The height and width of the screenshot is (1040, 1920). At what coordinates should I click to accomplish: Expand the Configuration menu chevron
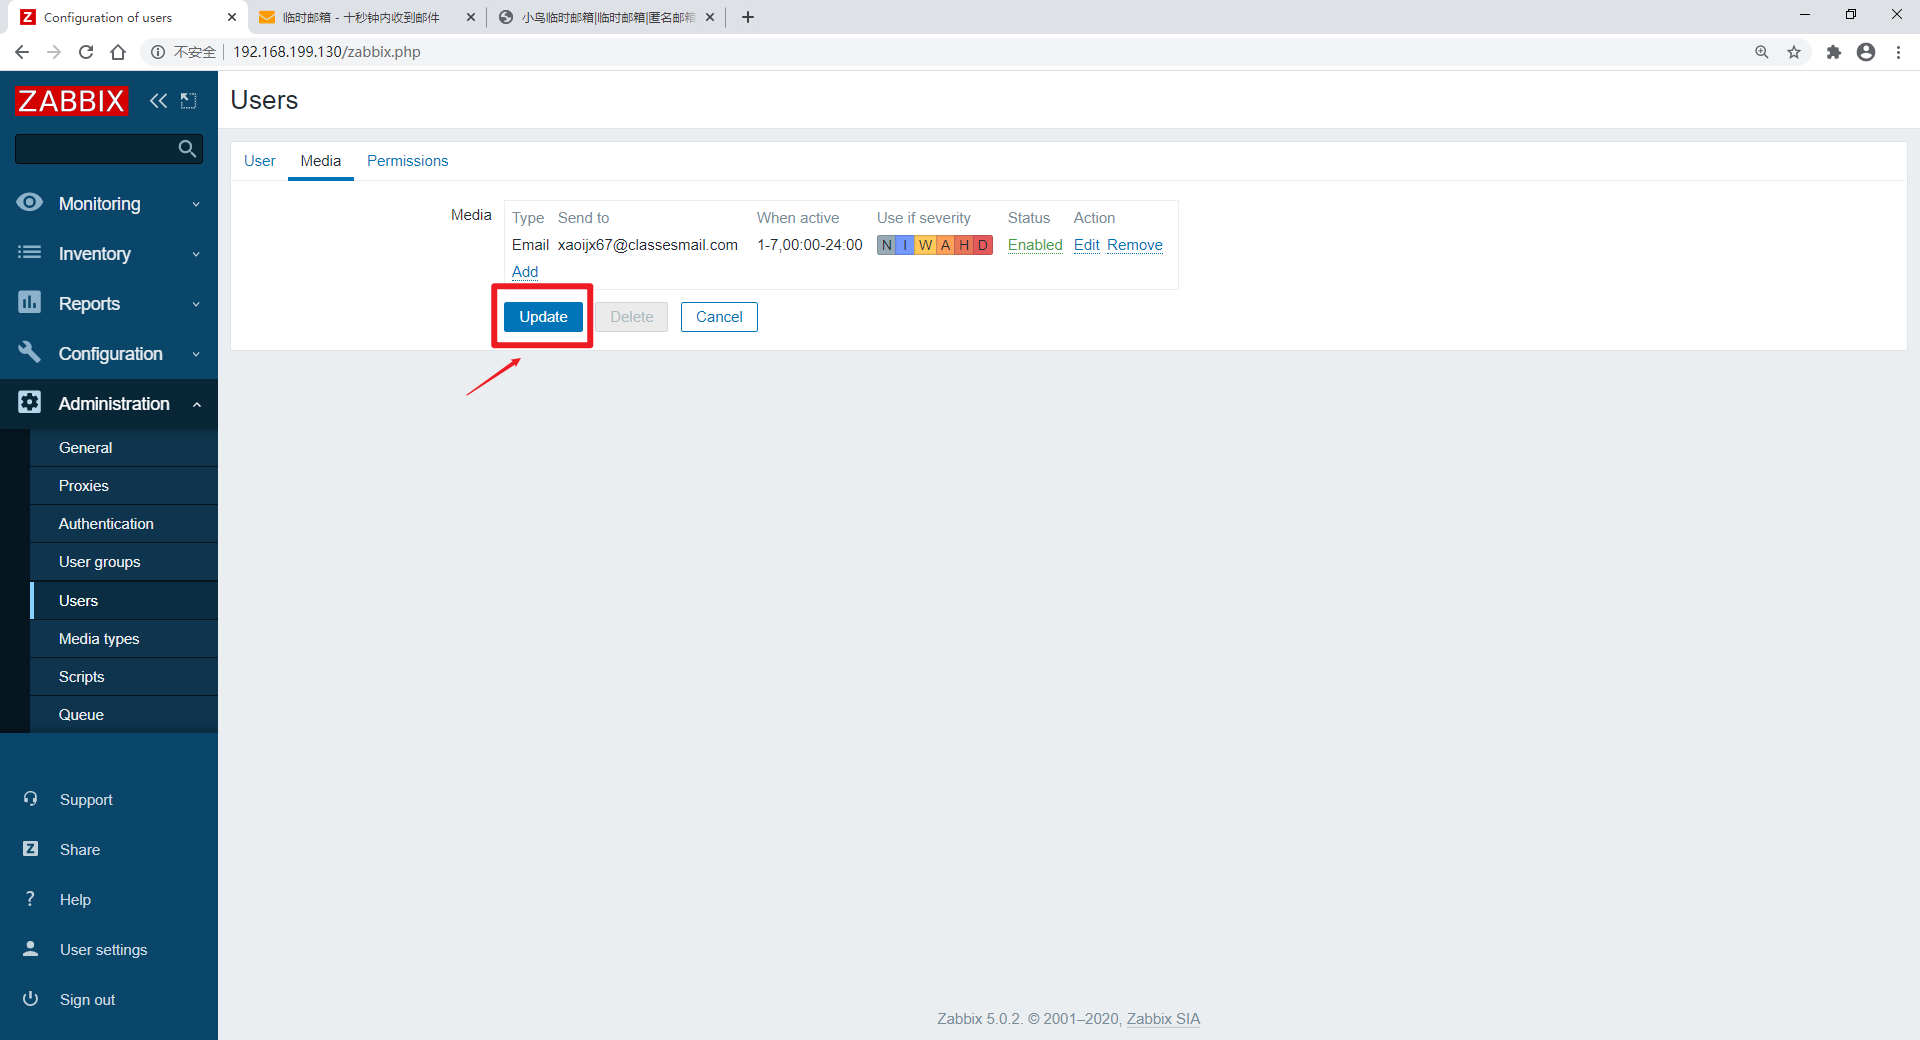tap(196, 354)
